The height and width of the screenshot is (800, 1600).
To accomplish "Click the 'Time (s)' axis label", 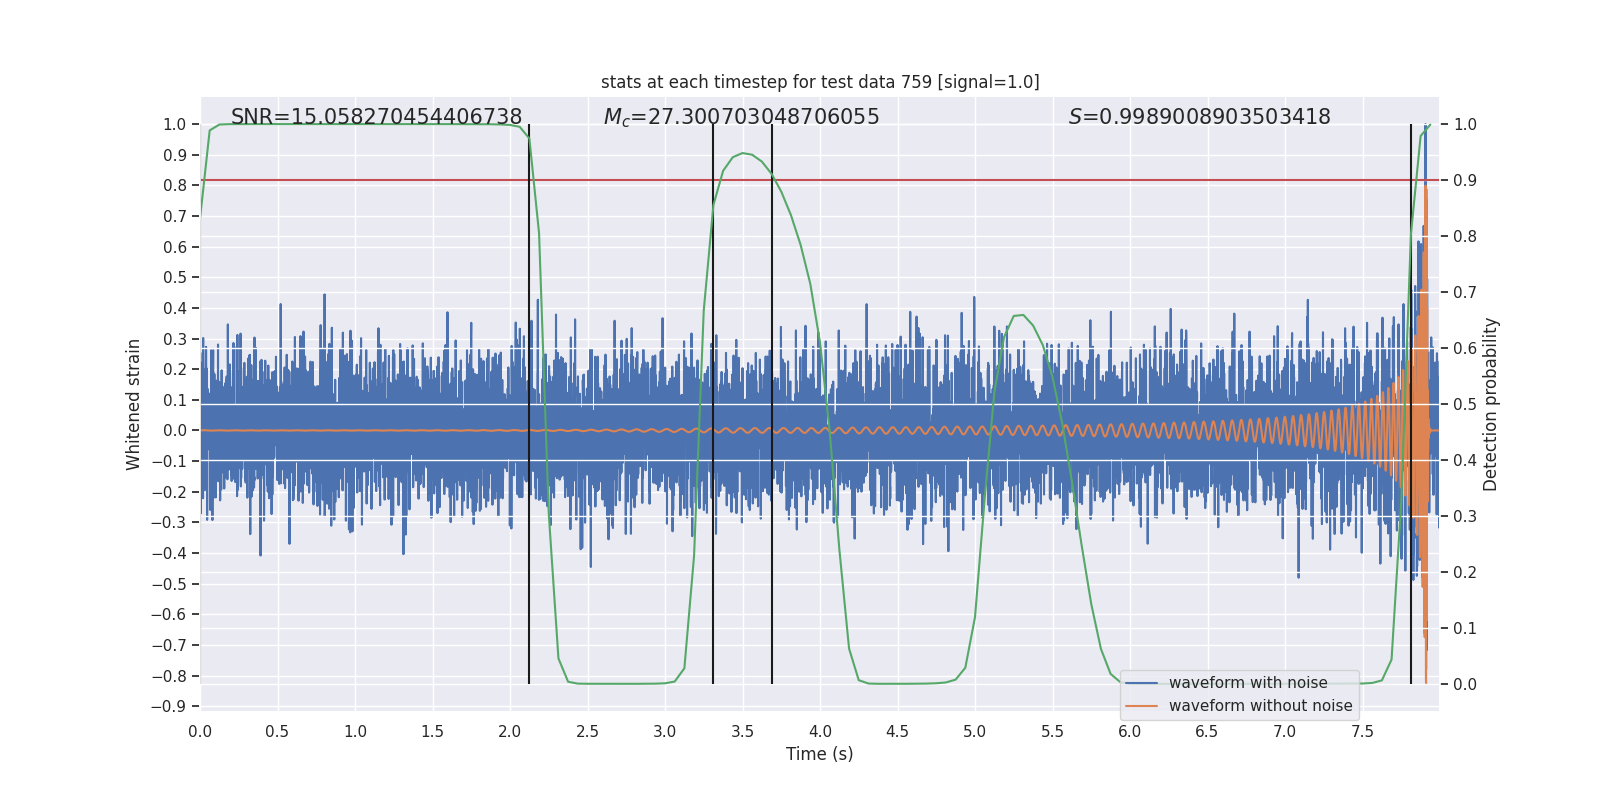I will pyautogui.click(x=819, y=754).
